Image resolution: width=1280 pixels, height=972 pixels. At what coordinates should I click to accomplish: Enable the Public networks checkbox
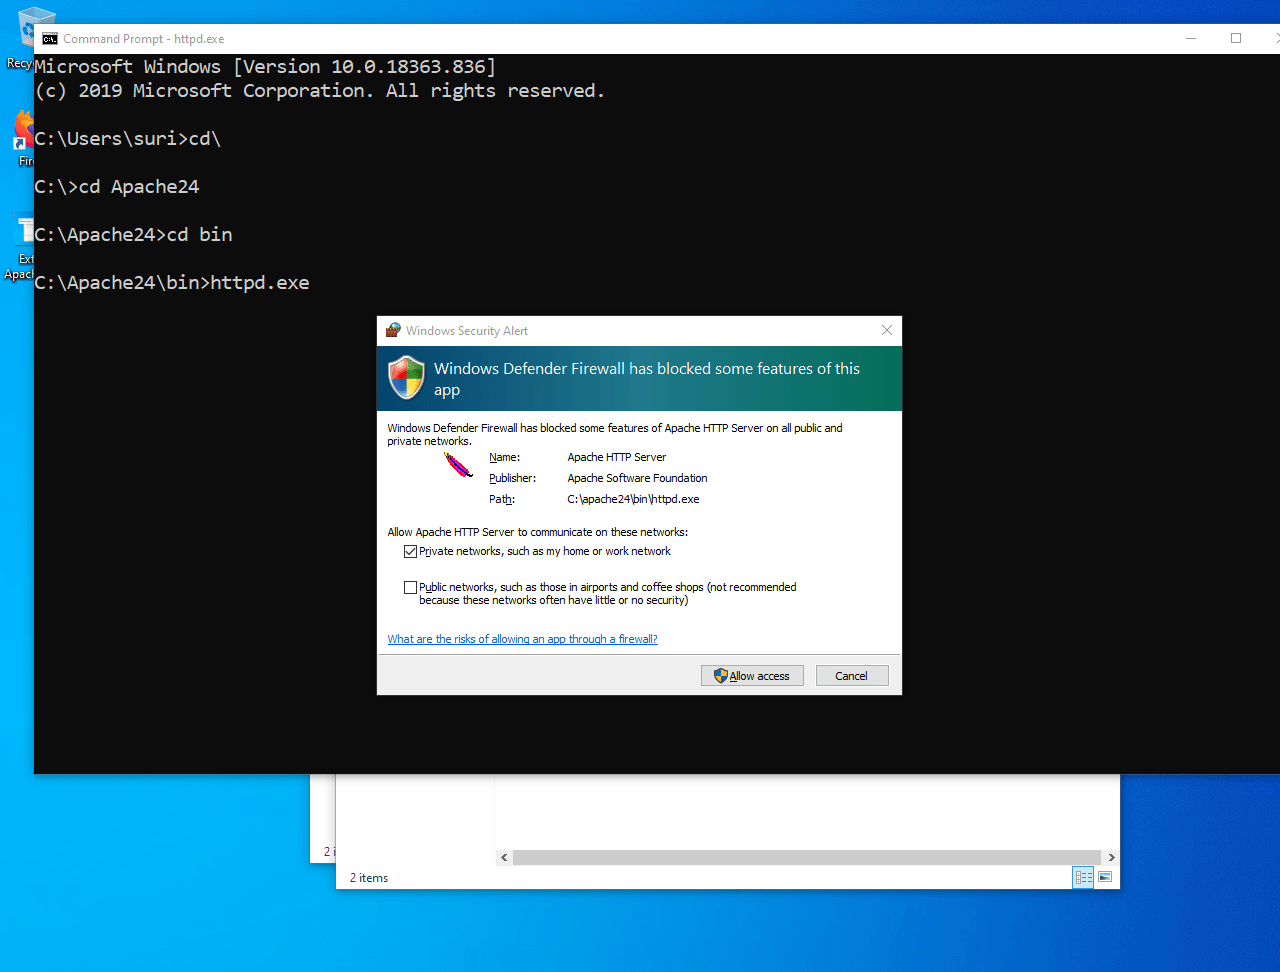pos(410,587)
